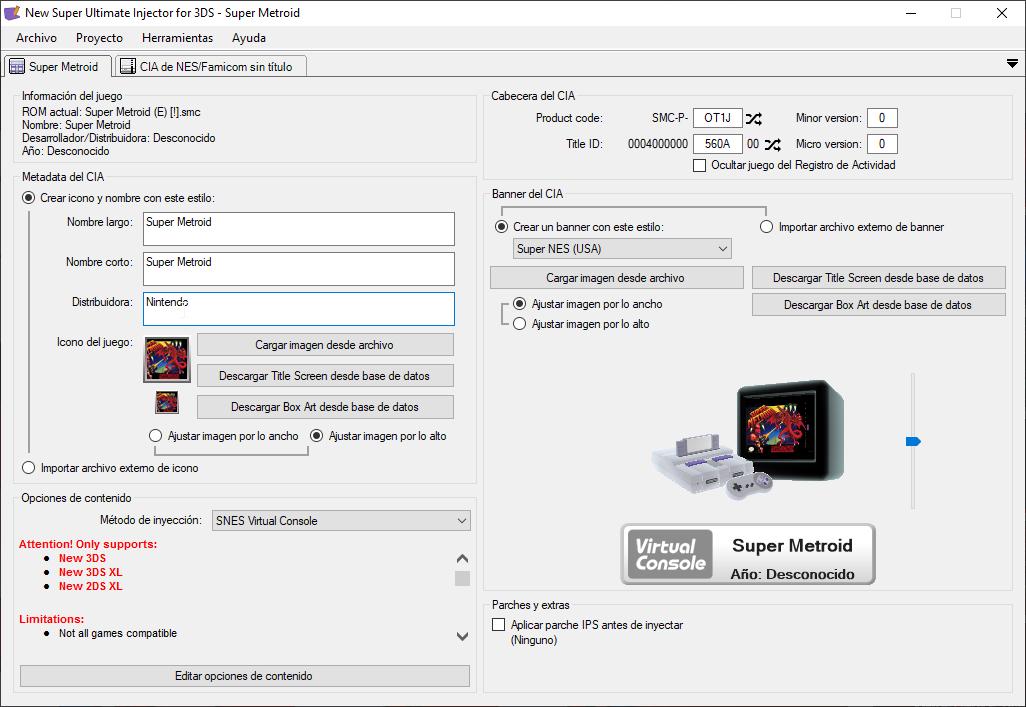Switch to CIA de NES/Famicom sin título tab
Screen dimensions: 1026x707
pos(211,67)
